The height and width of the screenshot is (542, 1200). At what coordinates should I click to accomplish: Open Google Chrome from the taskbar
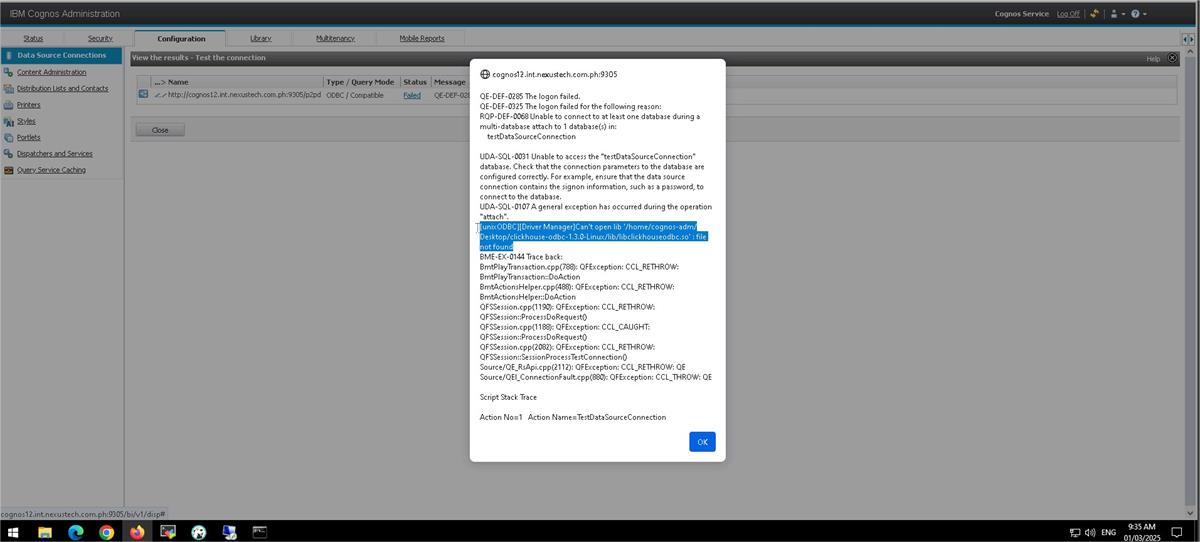107,532
